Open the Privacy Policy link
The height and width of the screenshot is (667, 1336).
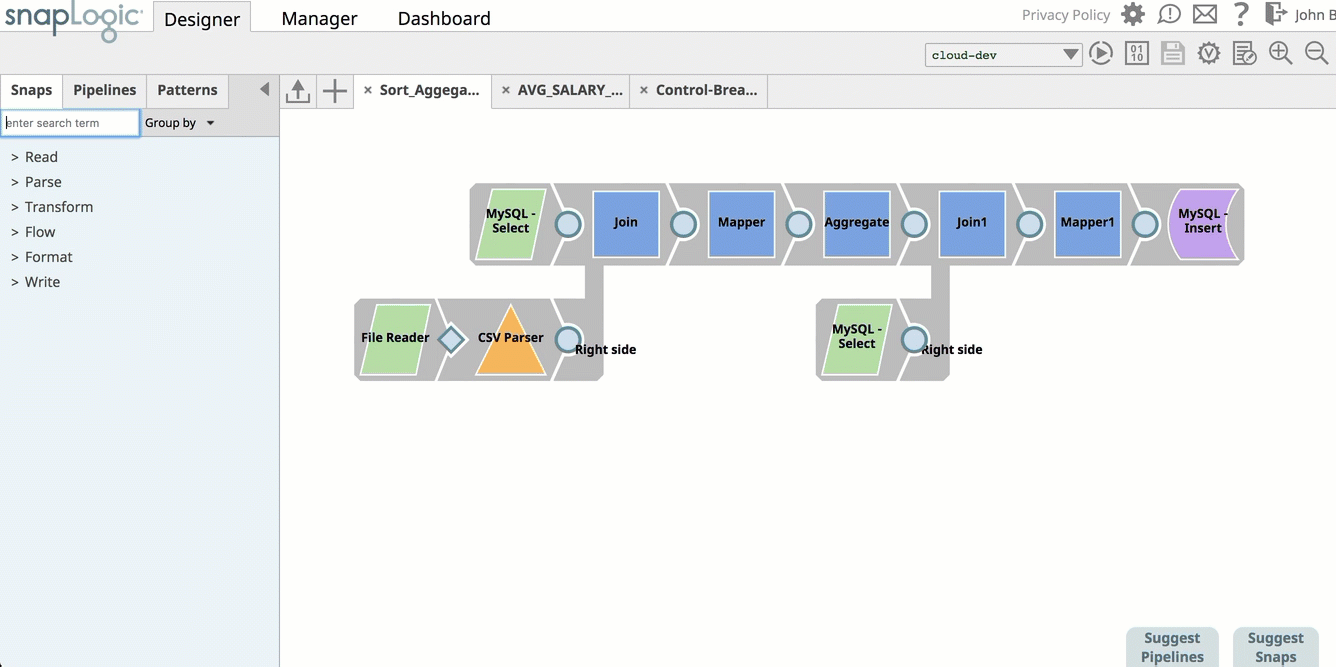pyautogui.click(x=1065, y=15)
